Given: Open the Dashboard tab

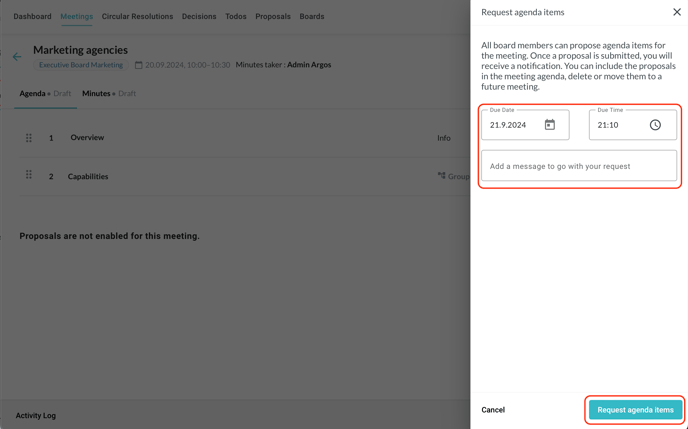Looking at the screenshot, I should (x=32, y=16).
